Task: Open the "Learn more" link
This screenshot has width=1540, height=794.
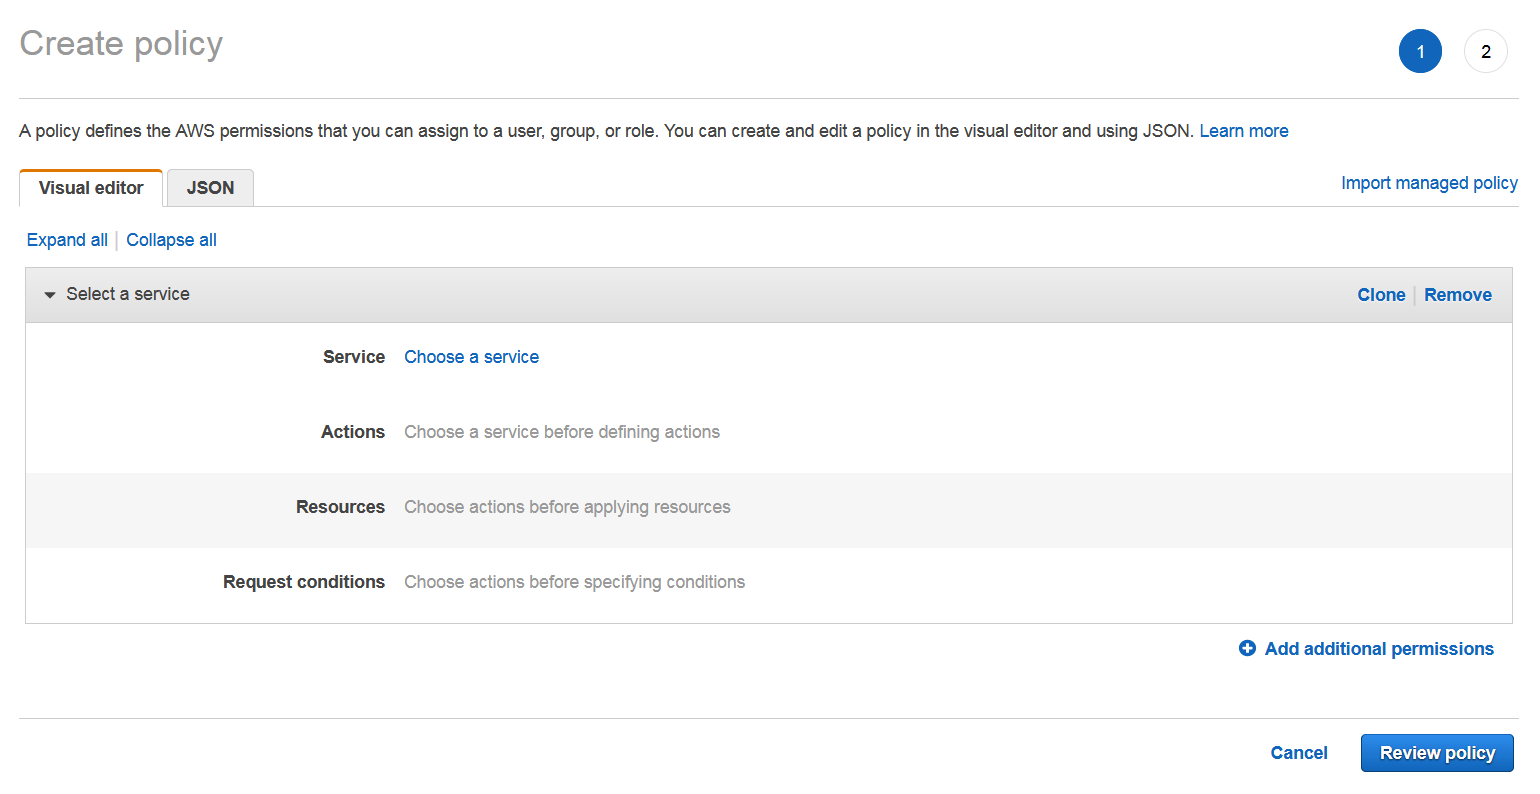Action: (1243, 130)
